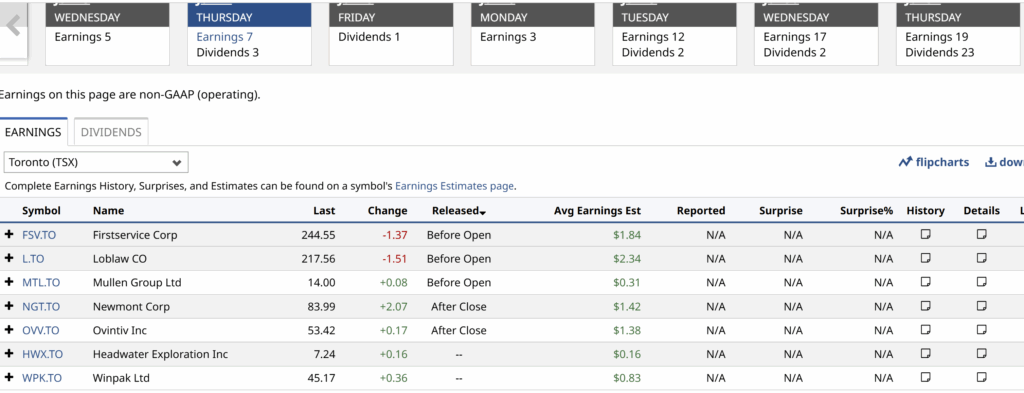The image size is (1024, 393).
Task: Open the History icon for Newmont Corp
Action: [x=925, y=306]
